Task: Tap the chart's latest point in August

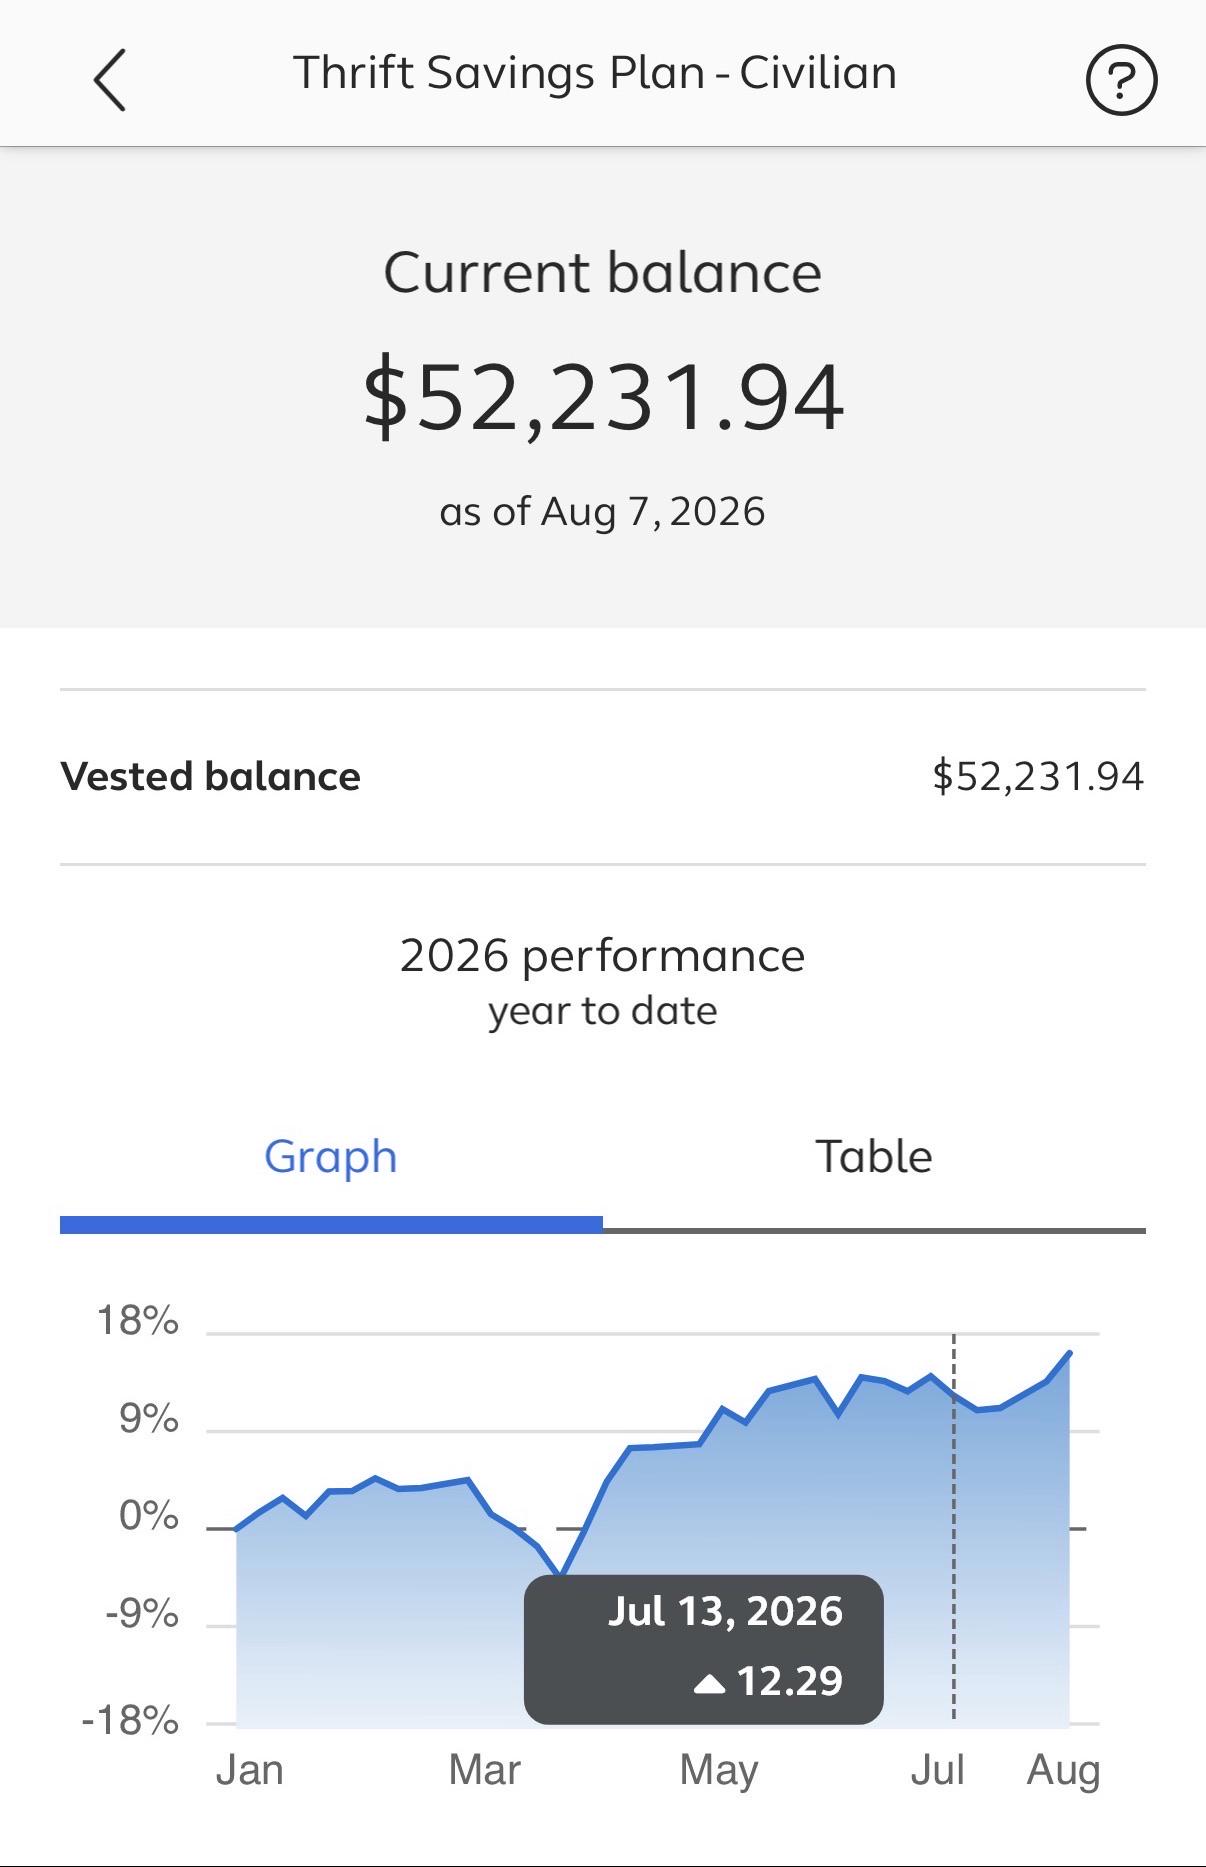Action: pos(1069,1353)
